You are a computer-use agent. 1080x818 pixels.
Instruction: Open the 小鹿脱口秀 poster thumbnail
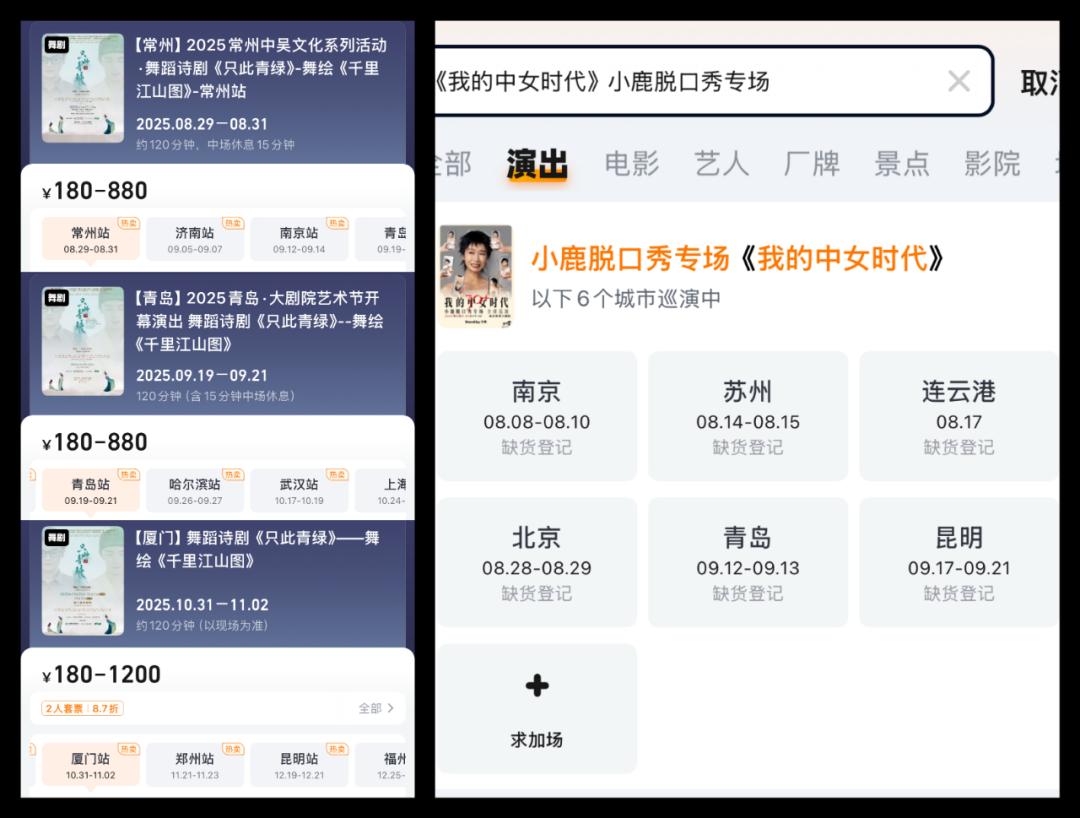[x=476, y=277]
